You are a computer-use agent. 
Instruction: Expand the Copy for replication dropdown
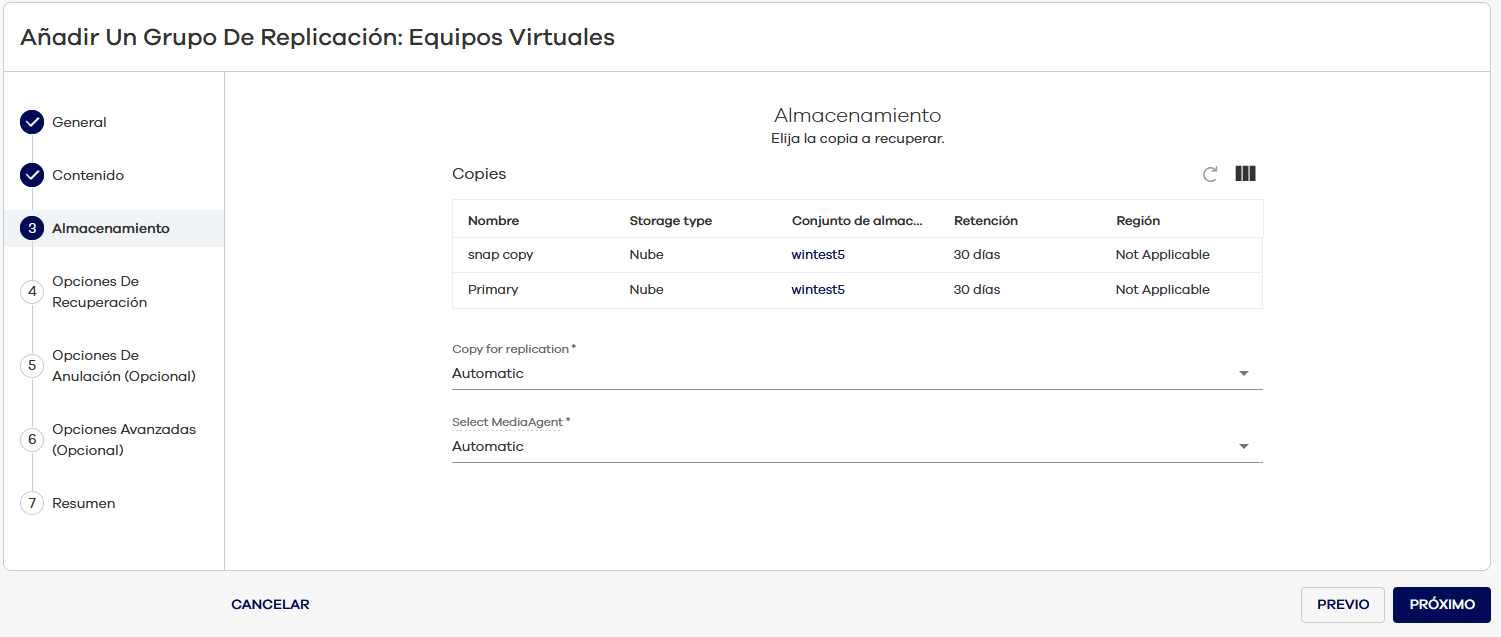[x=1243, y=374]
